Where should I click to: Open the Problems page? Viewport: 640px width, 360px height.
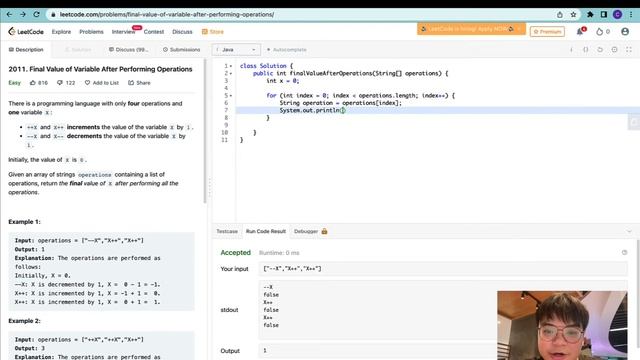point(91,31)
